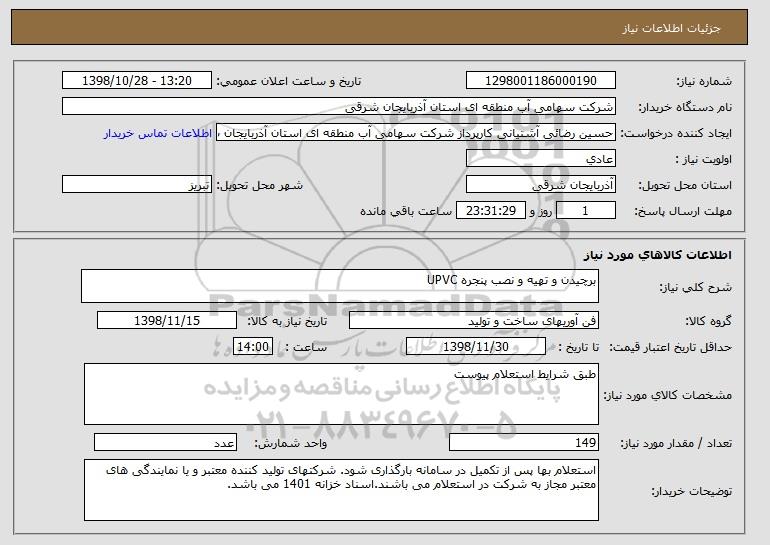Click the text ساعت باقی مانده
This screenshot has height=545, width=770.
click(x=406, y=211)
